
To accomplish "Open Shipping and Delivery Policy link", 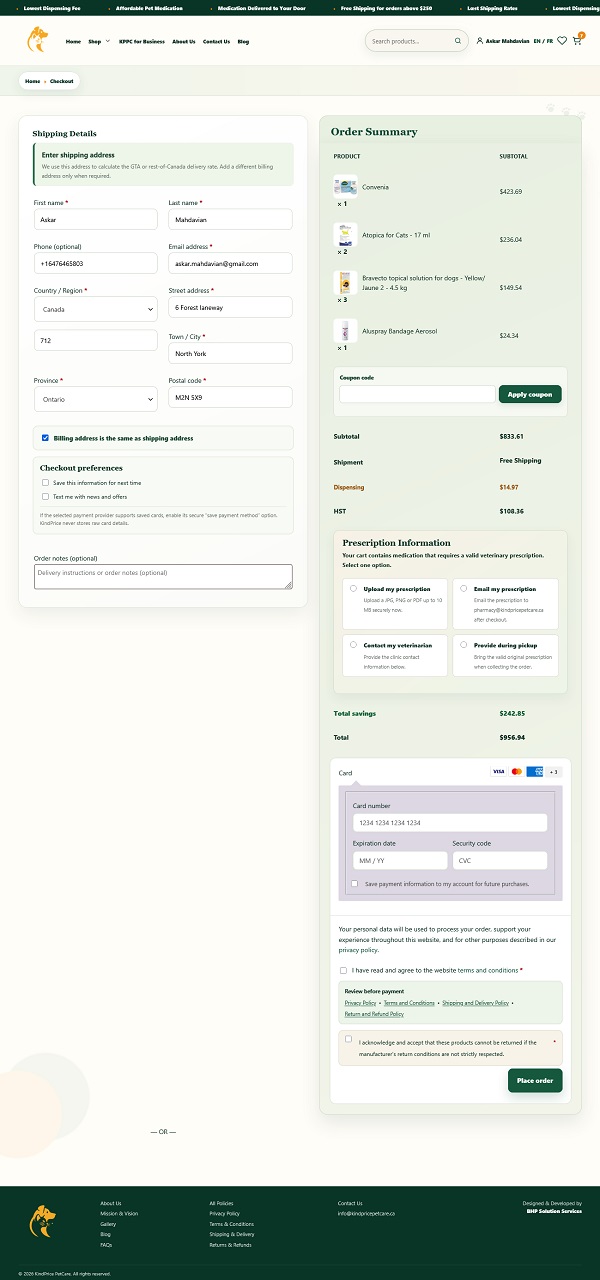I will (x=476, y=1003).
